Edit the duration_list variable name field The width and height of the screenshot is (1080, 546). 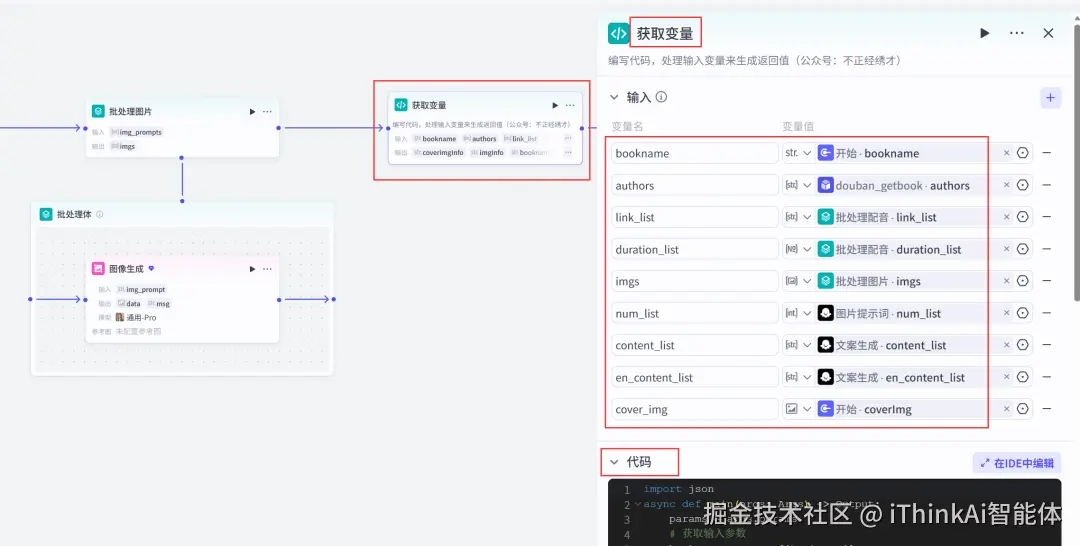pos(694,249)
